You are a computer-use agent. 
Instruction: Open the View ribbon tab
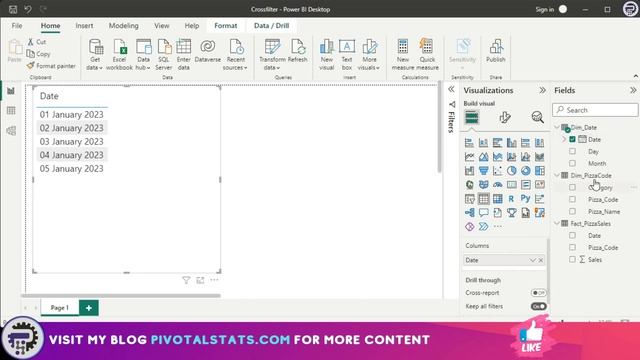click(162, 25)
